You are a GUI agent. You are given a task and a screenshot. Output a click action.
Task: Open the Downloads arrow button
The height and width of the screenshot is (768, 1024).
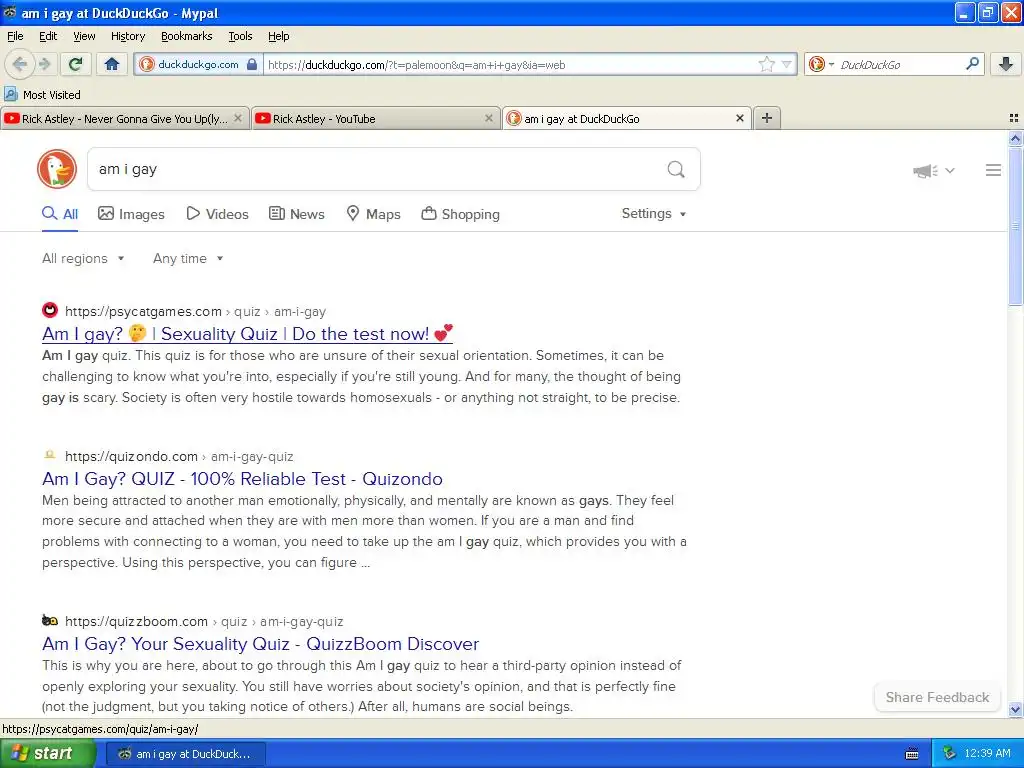[1006, 64]
